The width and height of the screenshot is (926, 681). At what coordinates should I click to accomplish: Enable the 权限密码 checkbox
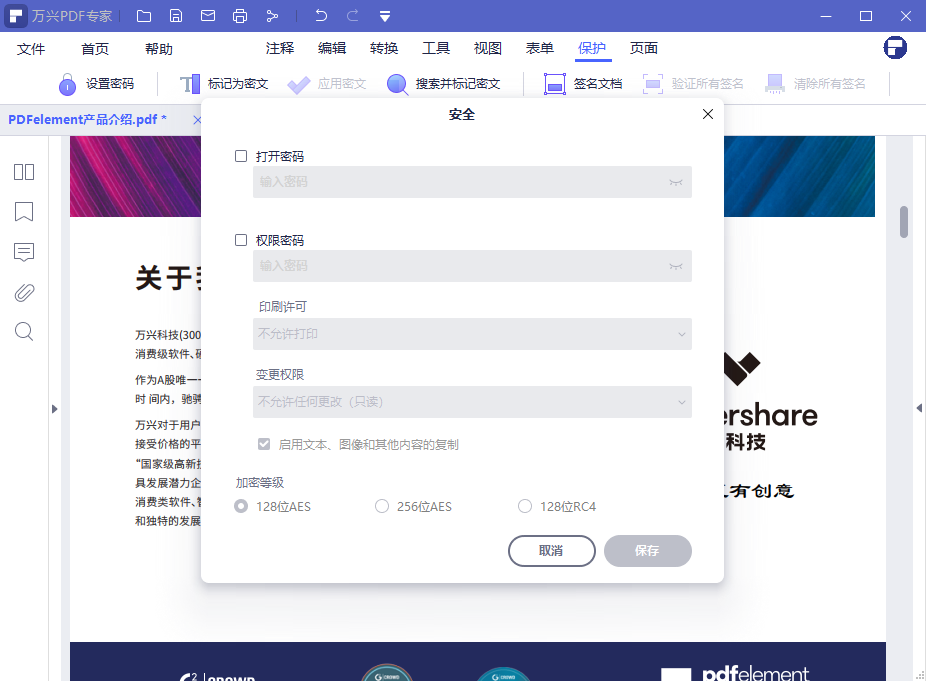(241, 240)
